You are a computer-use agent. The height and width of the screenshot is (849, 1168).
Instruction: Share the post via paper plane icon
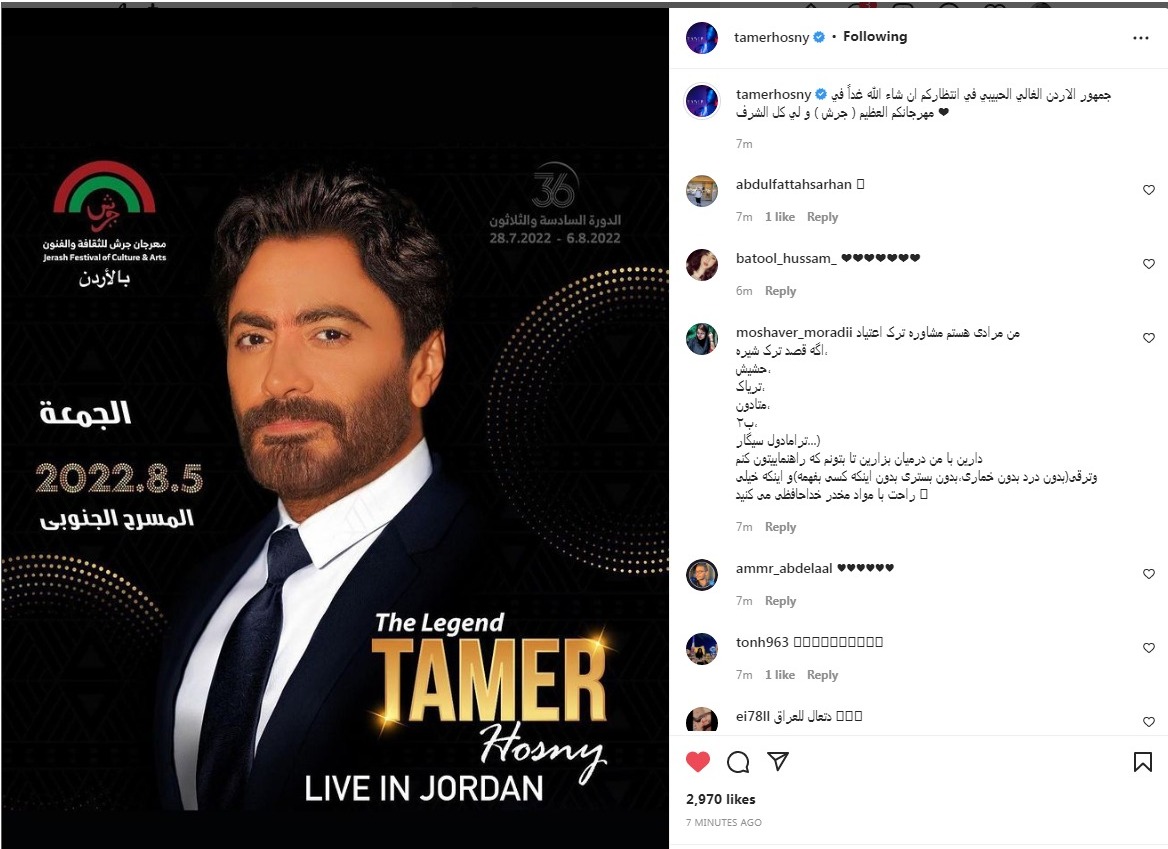pos(778,761)
